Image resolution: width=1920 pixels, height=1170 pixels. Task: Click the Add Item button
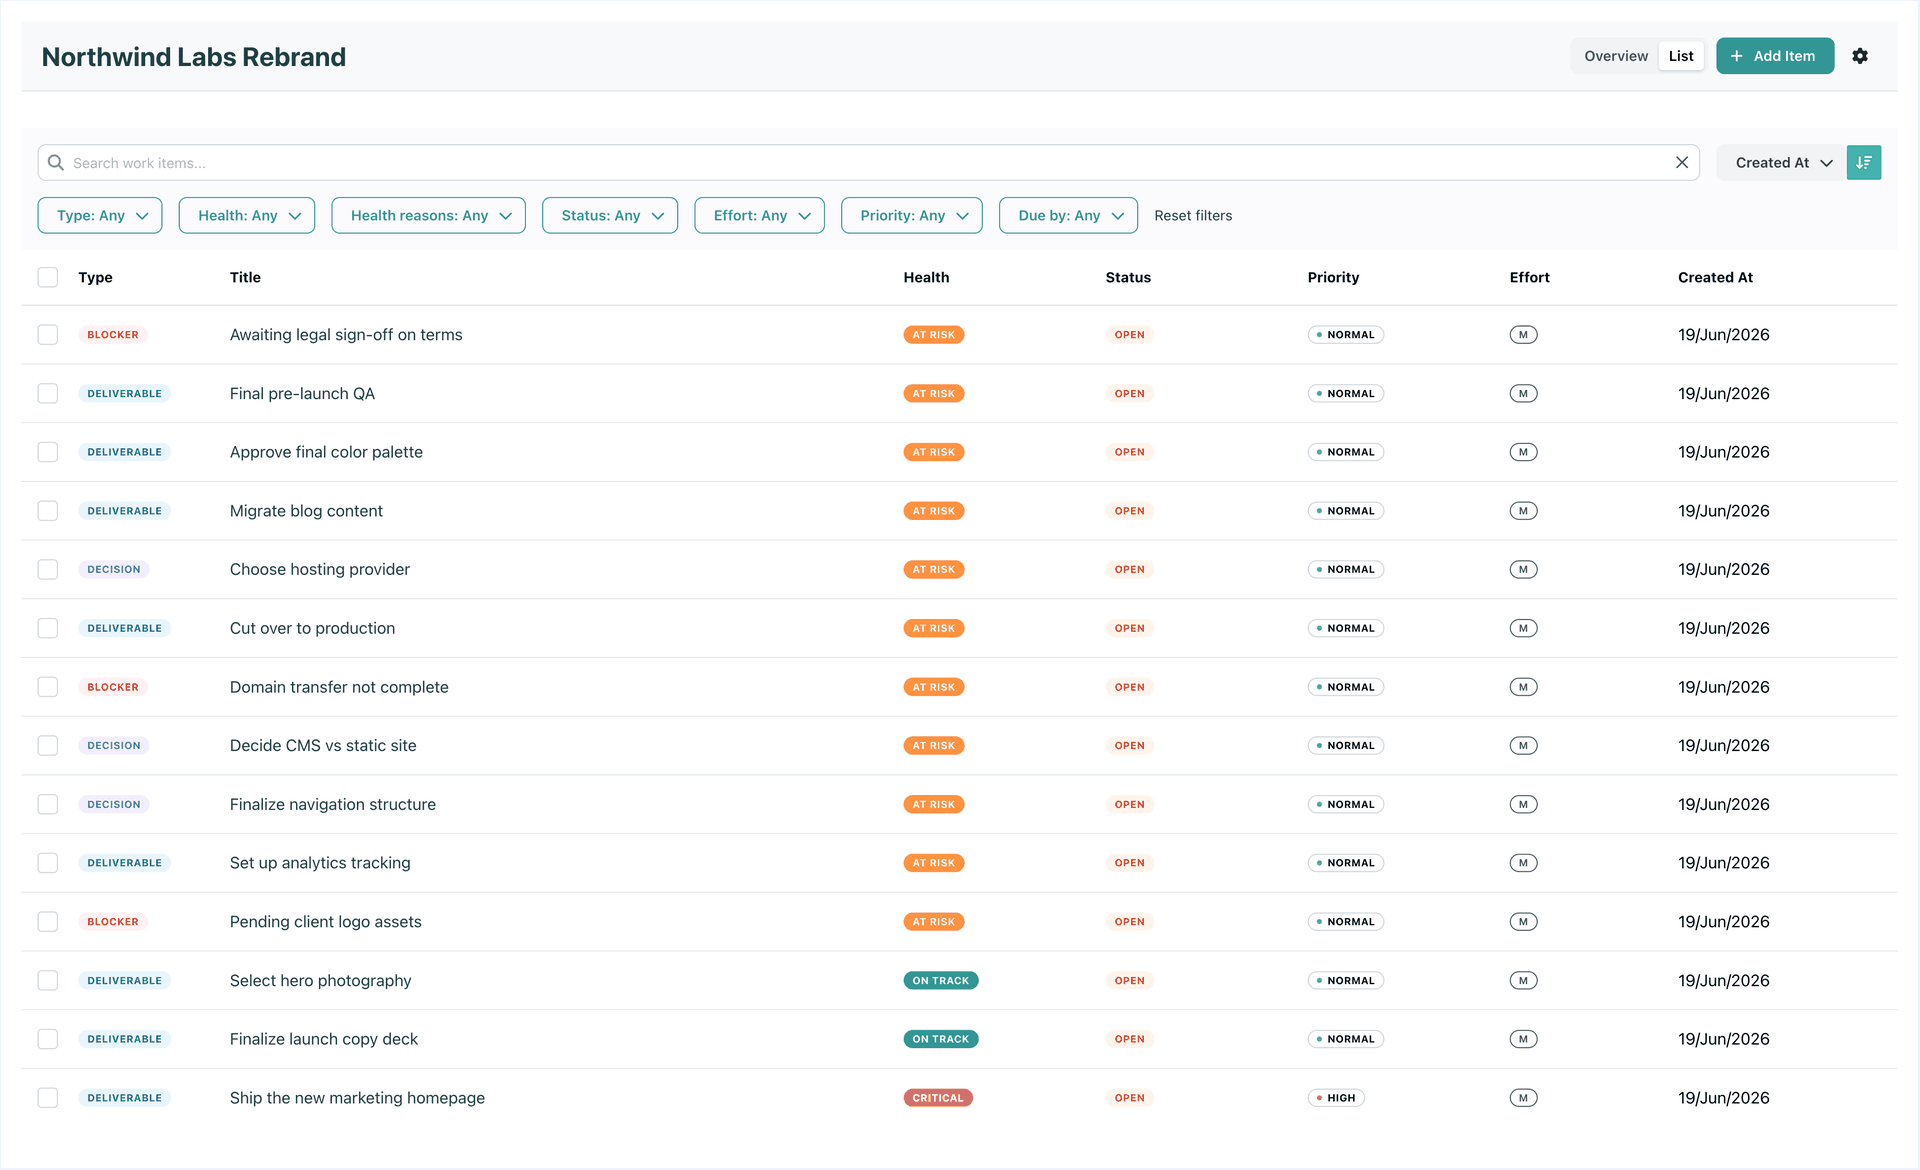pos(1775,56)
